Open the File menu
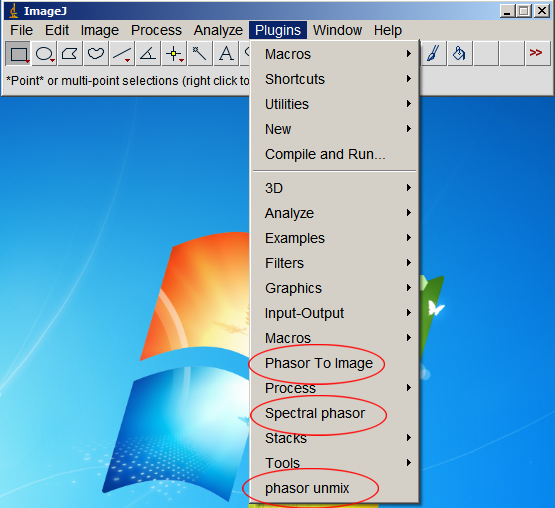Screen dimensions: 555x508 [x=21, y=30]
